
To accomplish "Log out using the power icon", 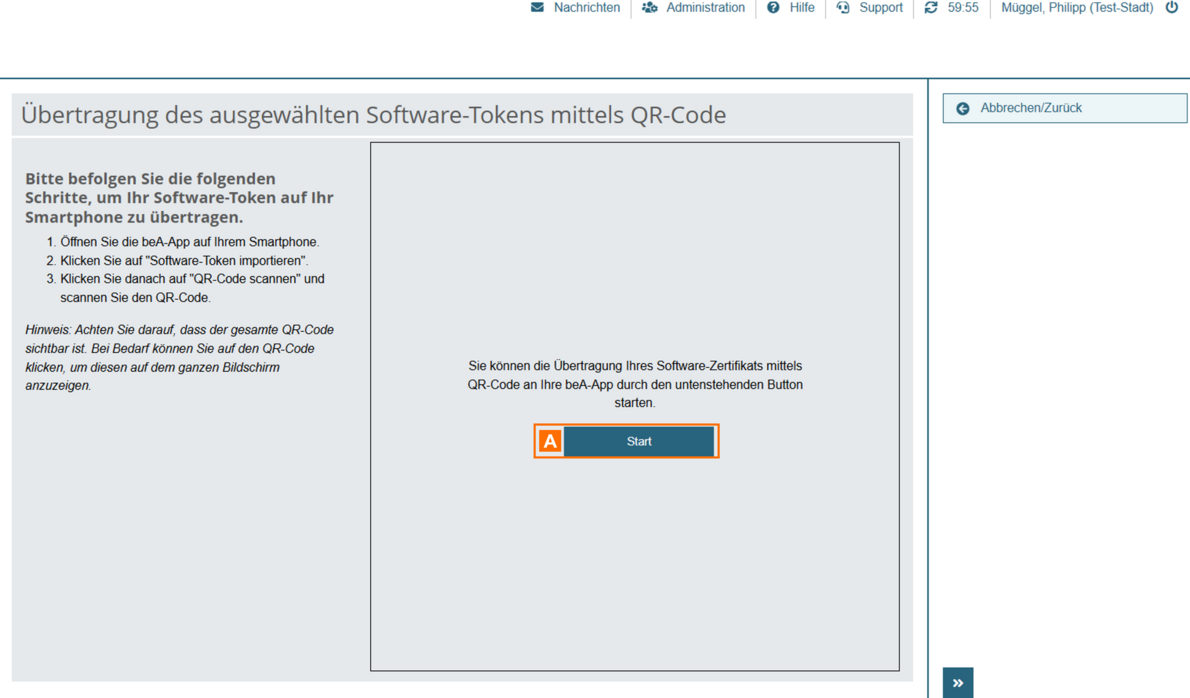I will [x=1172, y=8].
